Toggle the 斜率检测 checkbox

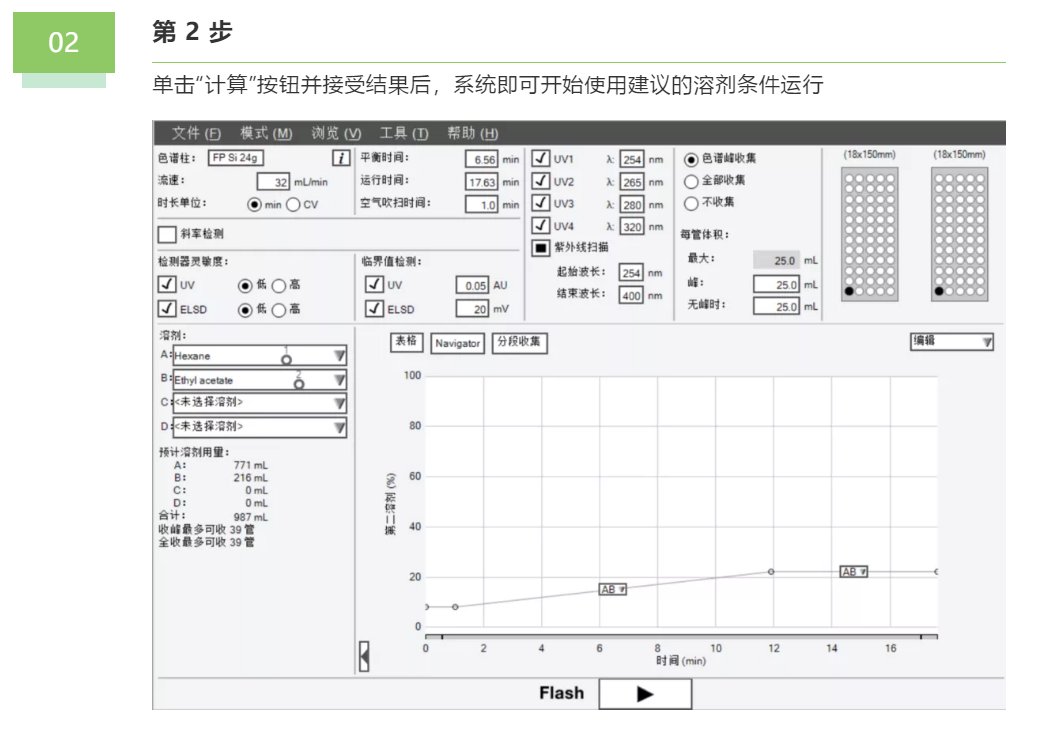(166, 235)
